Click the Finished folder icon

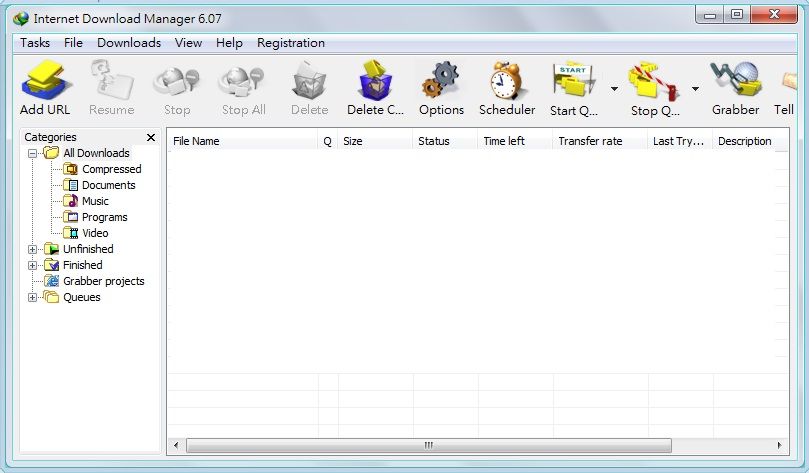click(x=52, y=265)
